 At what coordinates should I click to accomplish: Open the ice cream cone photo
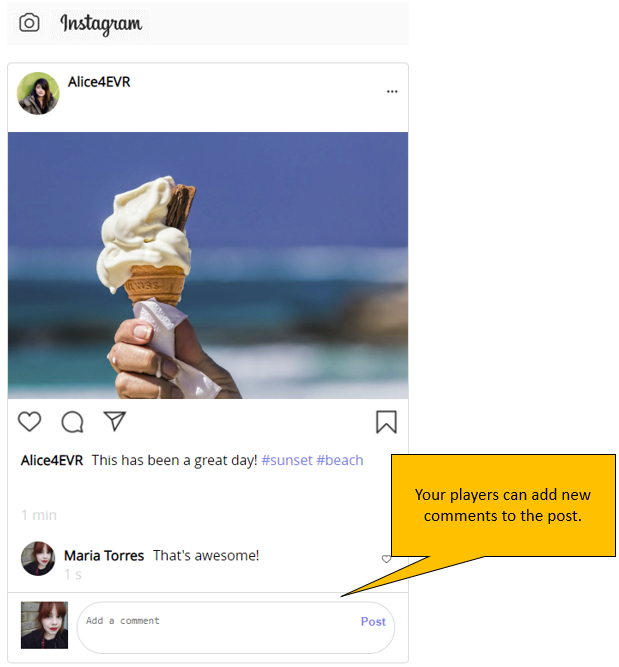(208, 265)
